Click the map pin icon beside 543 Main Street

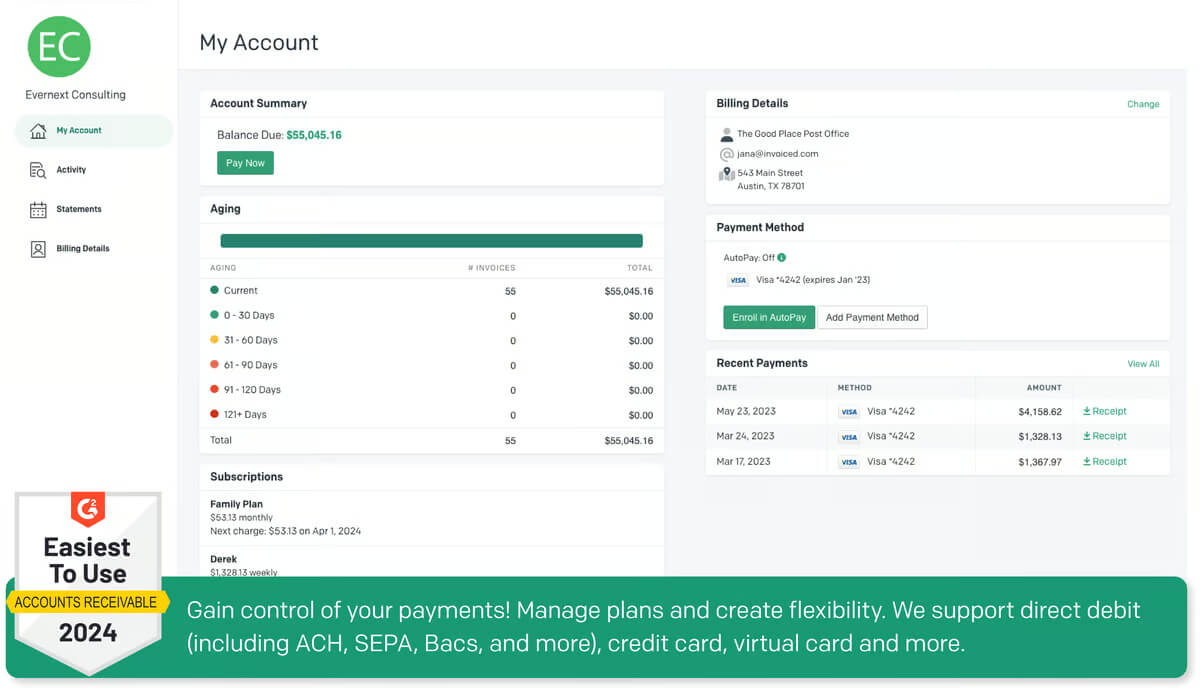click(x=727, y=174)
